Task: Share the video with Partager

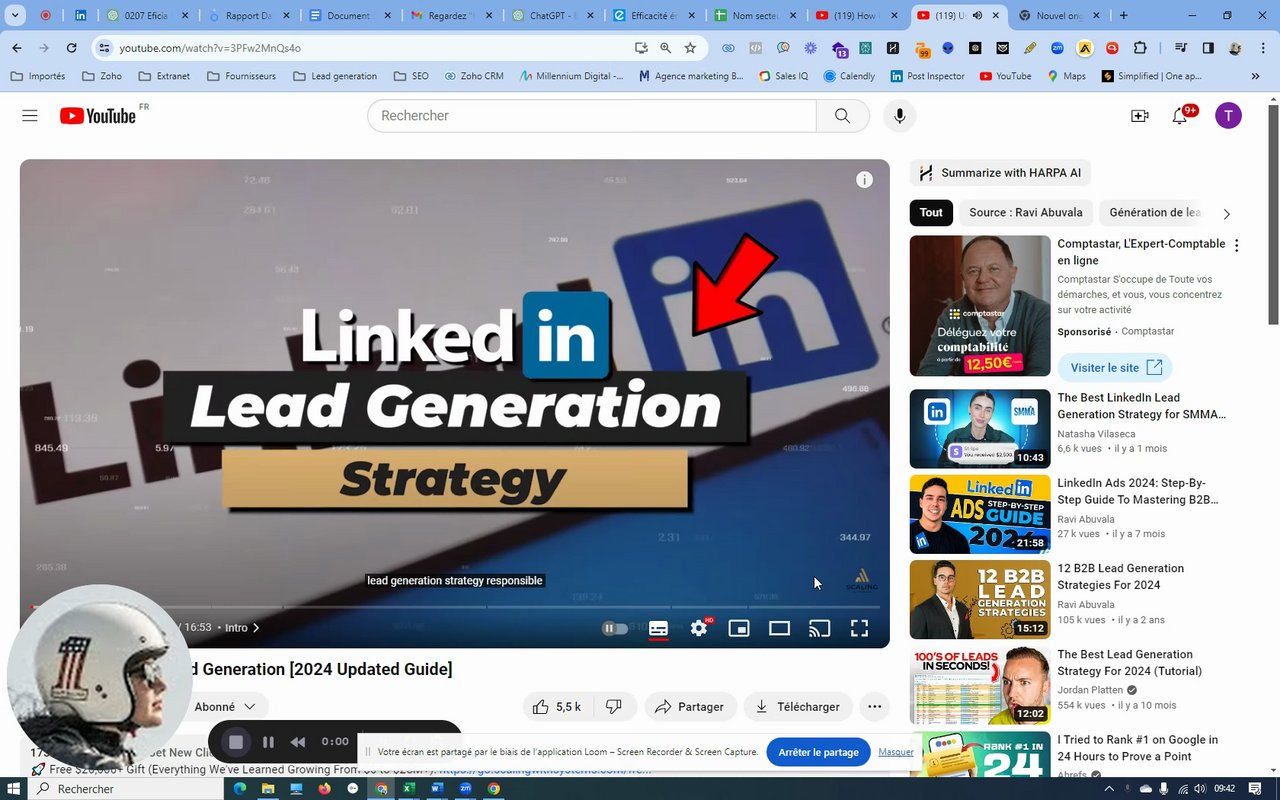Action: (x=690, y=707)
